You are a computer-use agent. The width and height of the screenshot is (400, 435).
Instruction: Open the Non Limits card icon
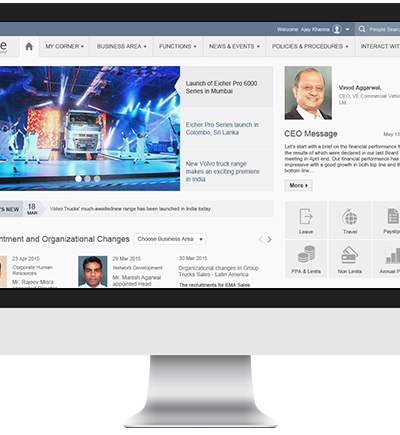click(x=349, y=255)
